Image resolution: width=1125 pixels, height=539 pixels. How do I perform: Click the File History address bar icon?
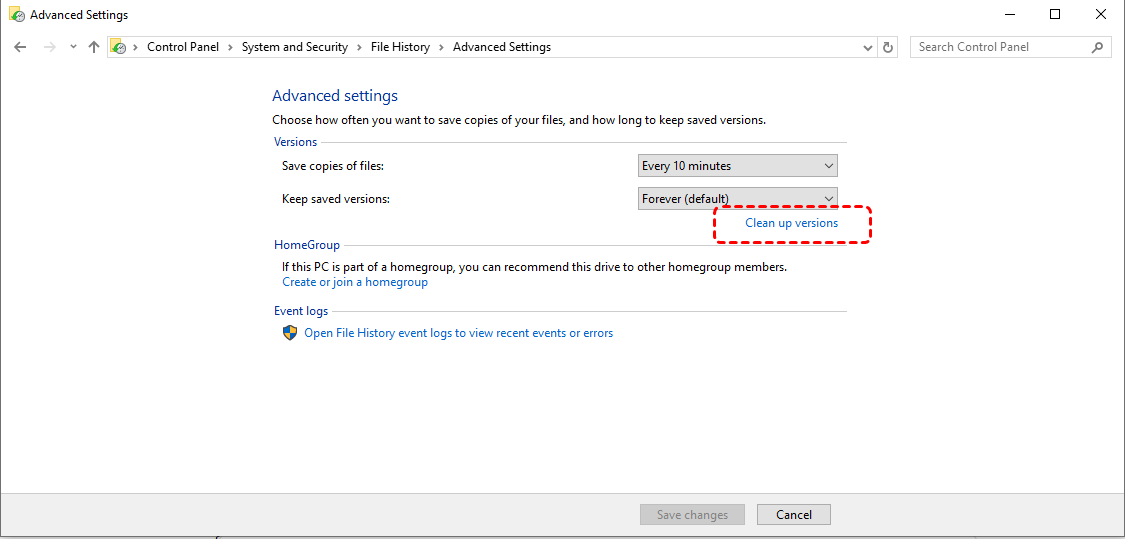[x=118, y=47]
